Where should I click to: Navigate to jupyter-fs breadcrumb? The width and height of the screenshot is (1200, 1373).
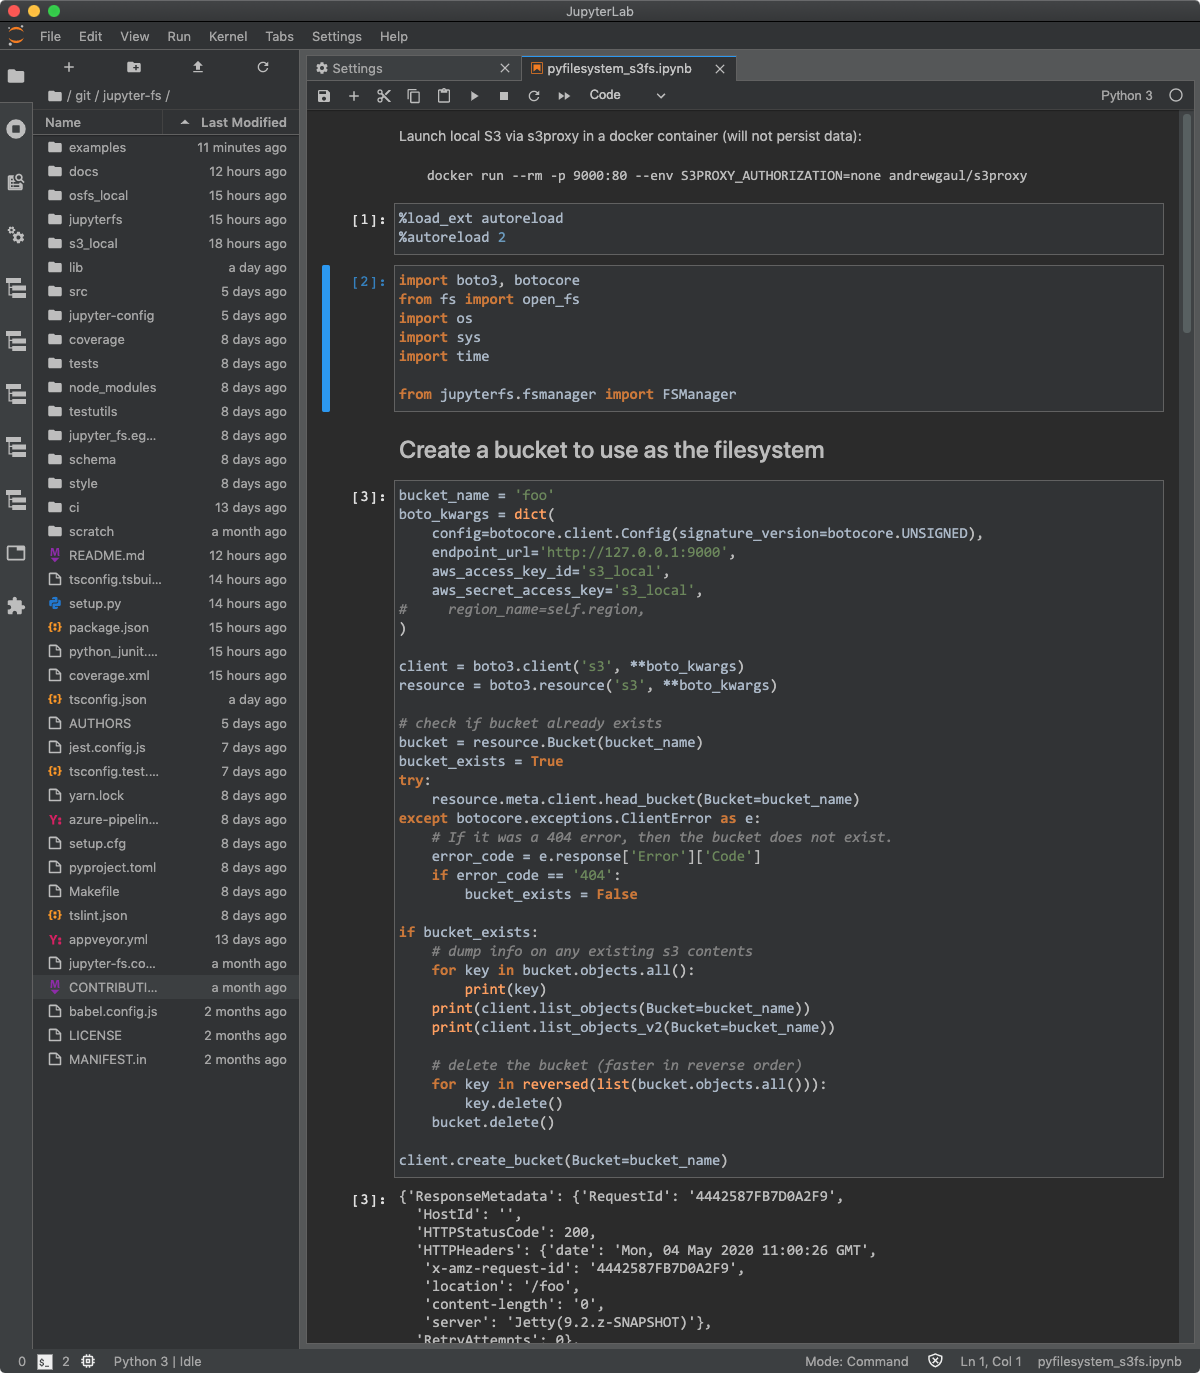point(132,96)
